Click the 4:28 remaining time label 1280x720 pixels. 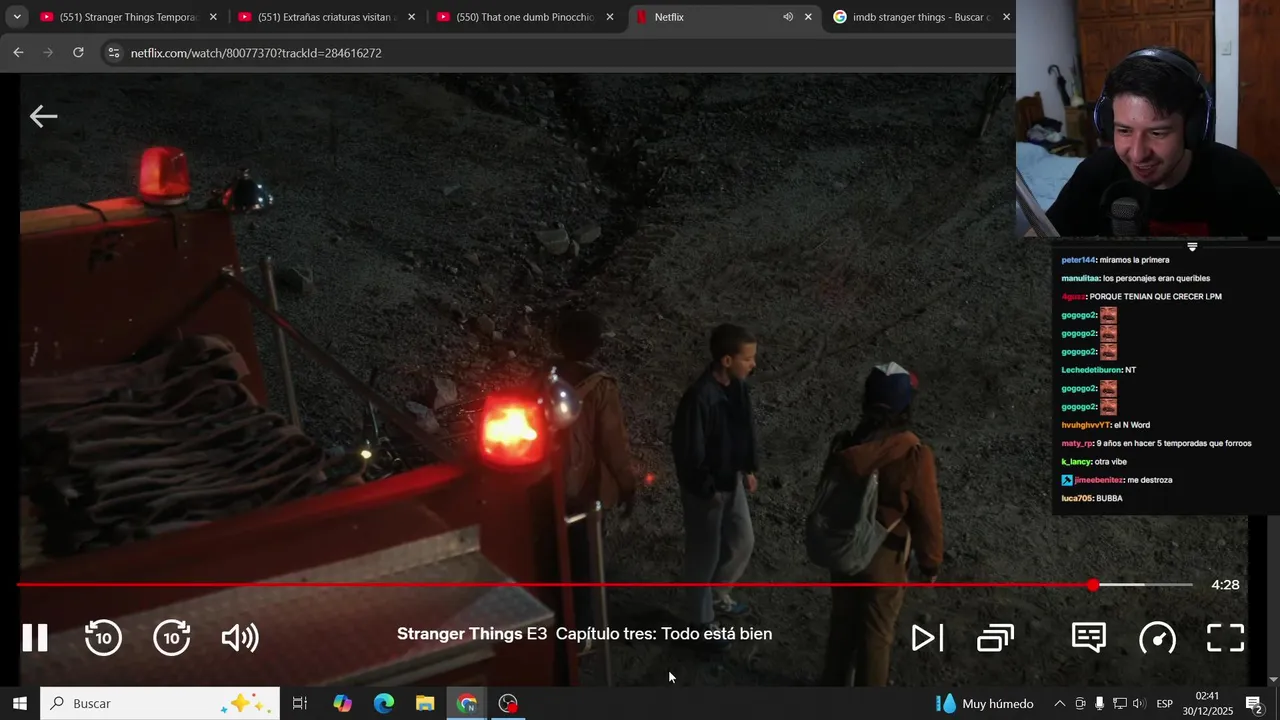tap(1225, 585)
